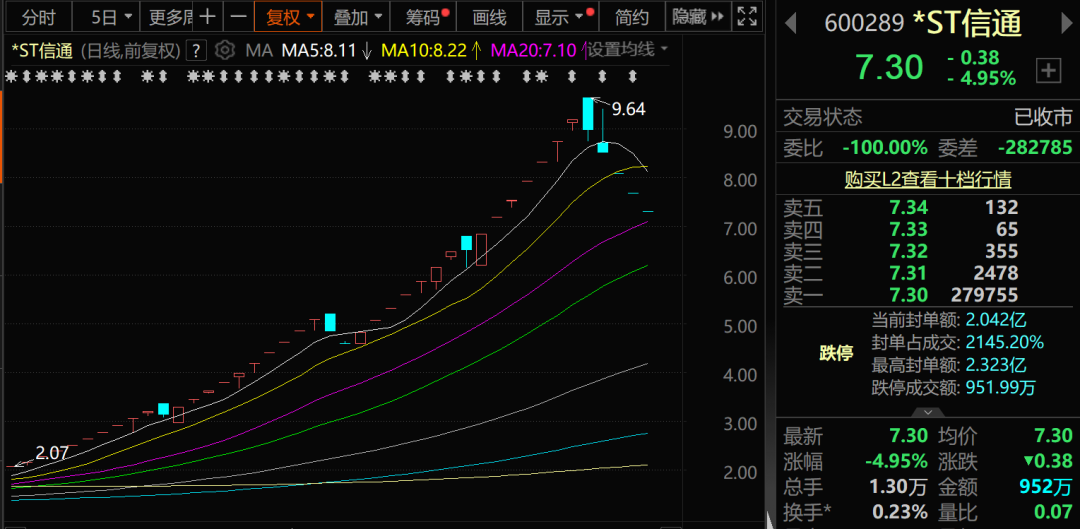
Task: Open the 复权 adjustment dropdown
Action: click(x=290, y=17)
